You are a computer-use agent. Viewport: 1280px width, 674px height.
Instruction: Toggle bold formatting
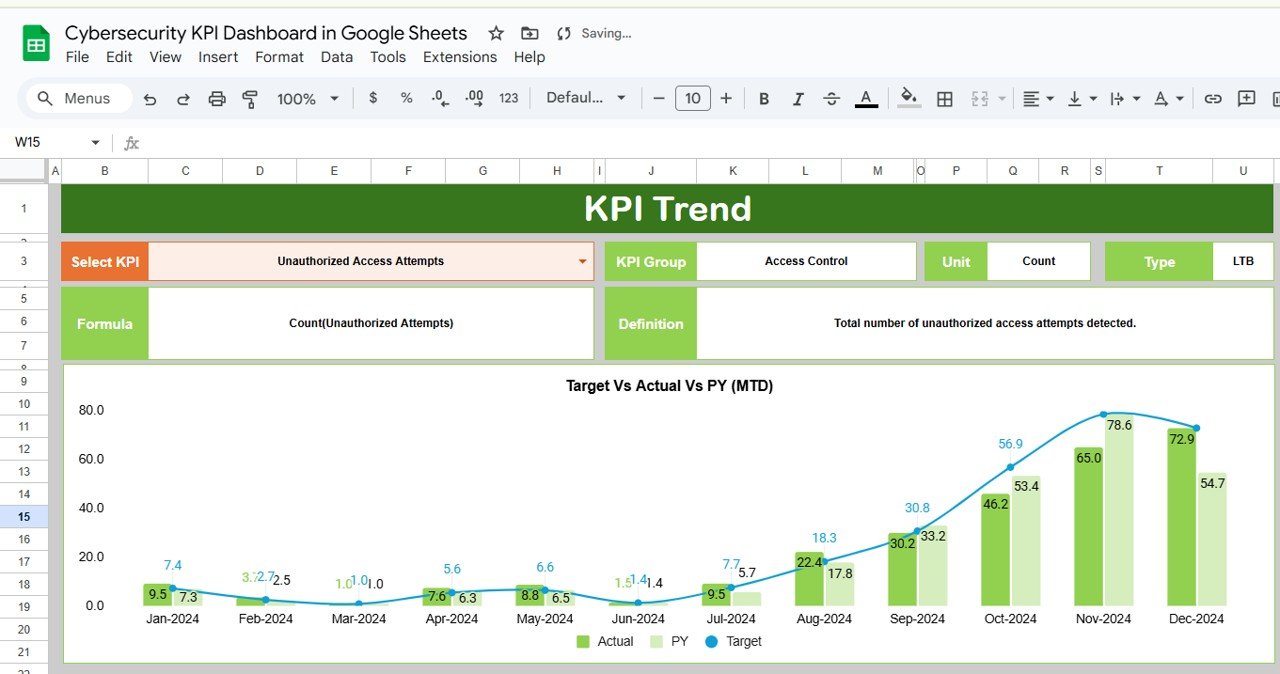(764, 98)
